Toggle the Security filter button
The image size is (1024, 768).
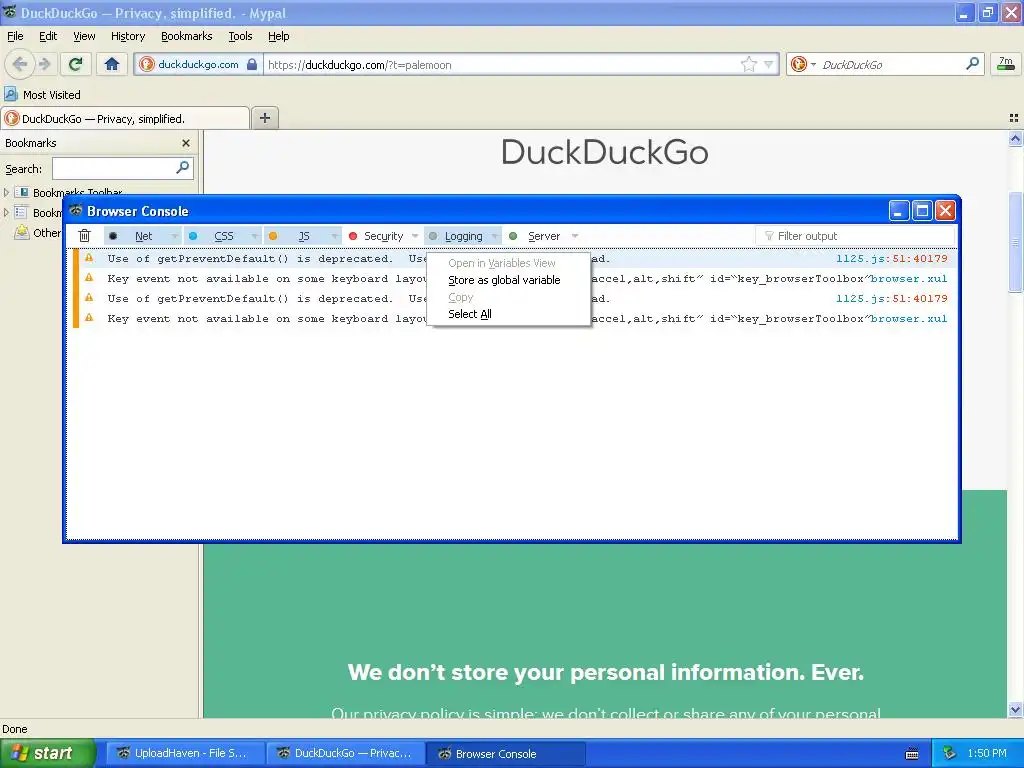376,236
